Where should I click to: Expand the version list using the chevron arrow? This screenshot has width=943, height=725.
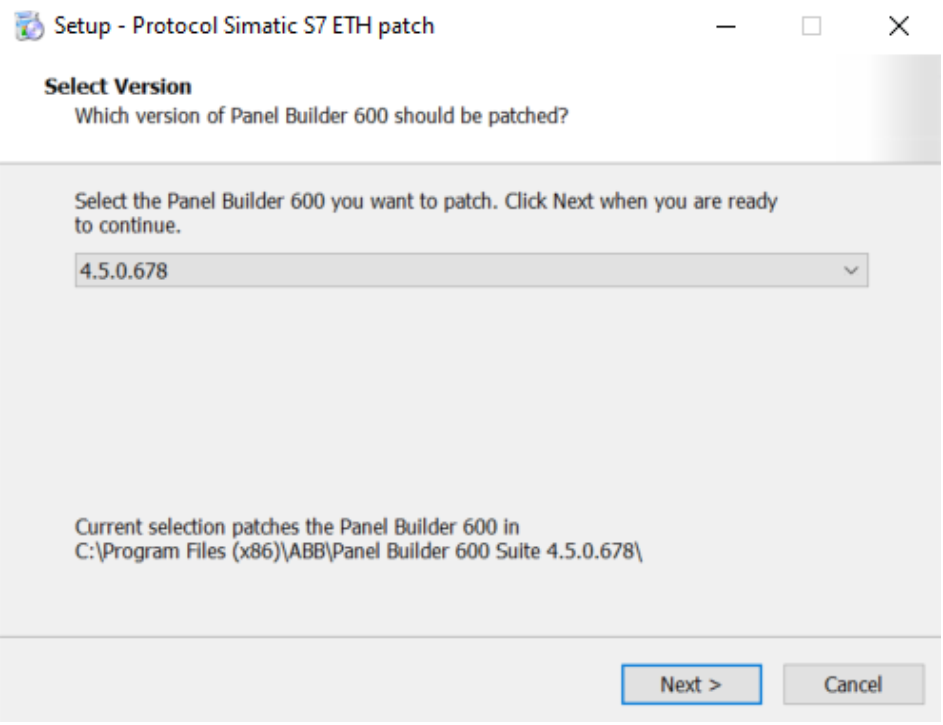(x=851, y=270)
